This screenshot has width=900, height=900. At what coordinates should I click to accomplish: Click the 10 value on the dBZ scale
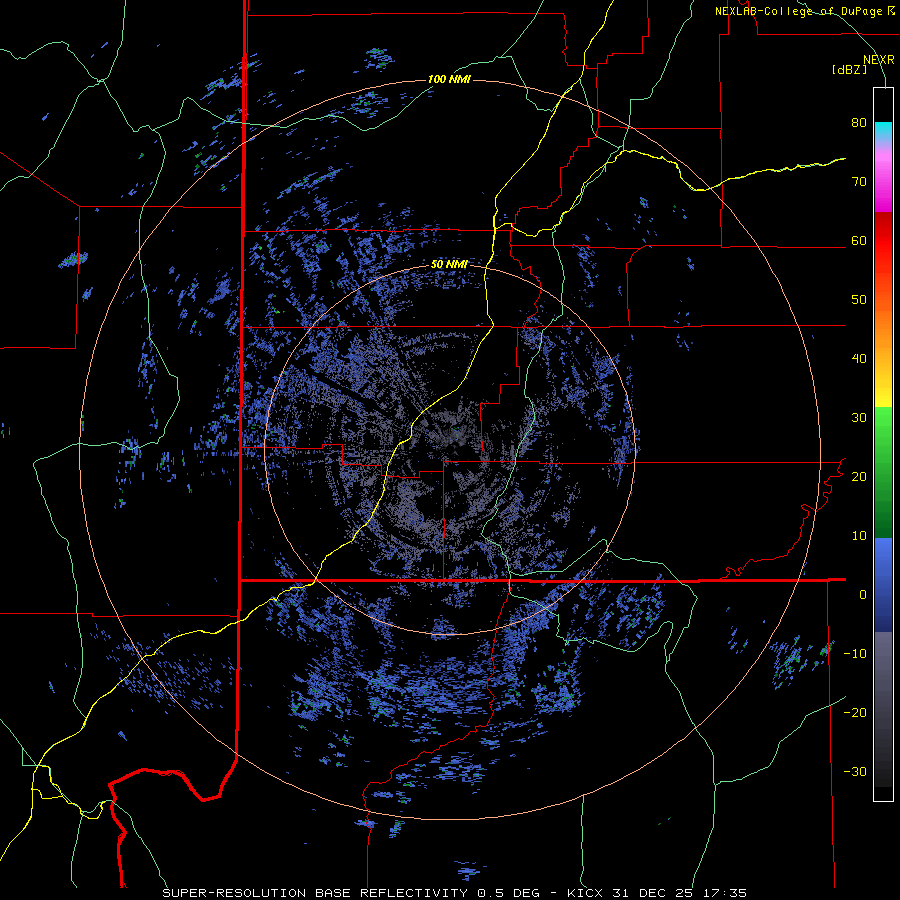(859, 536)
